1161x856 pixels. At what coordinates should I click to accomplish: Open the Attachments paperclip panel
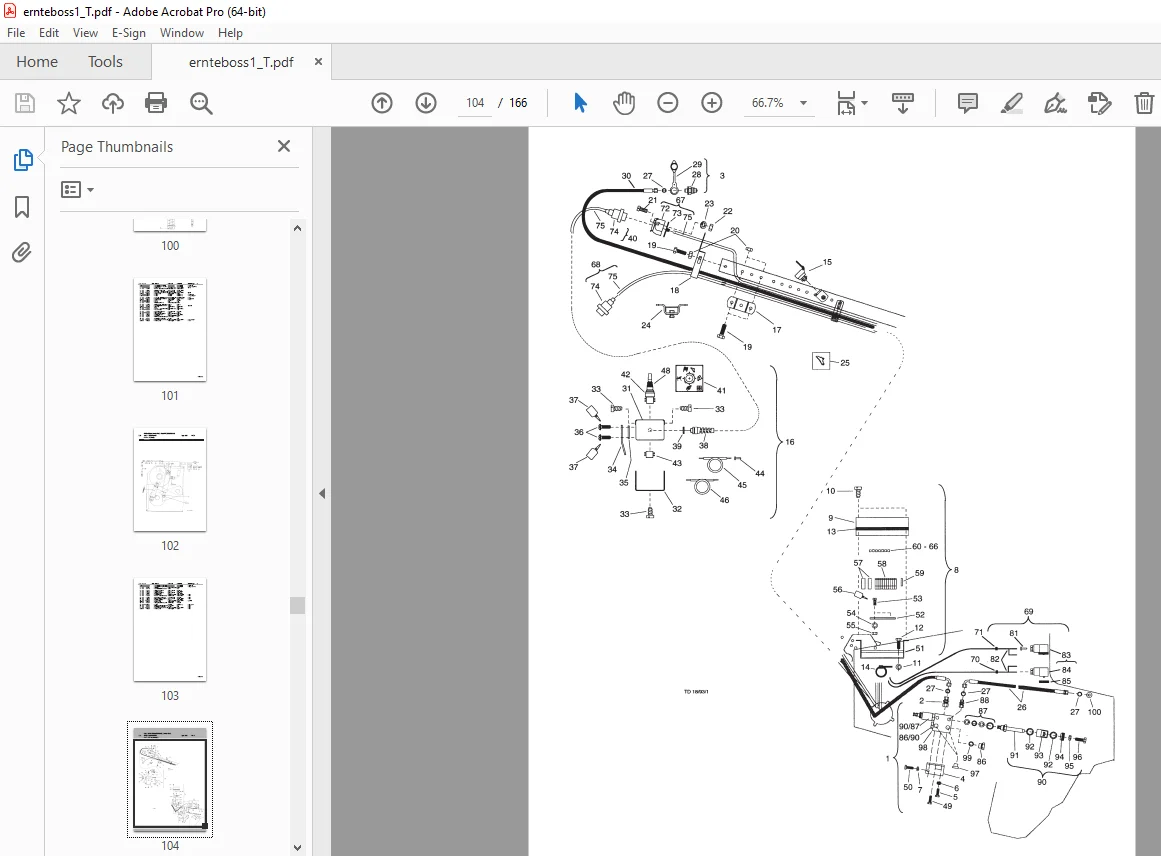pyautogui.click(x=22, y=253)
